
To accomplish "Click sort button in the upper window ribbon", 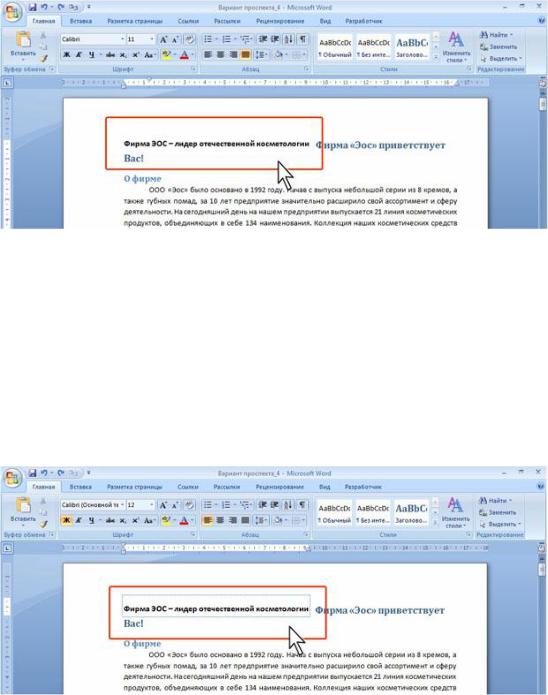I will click(x=289, y=39).
